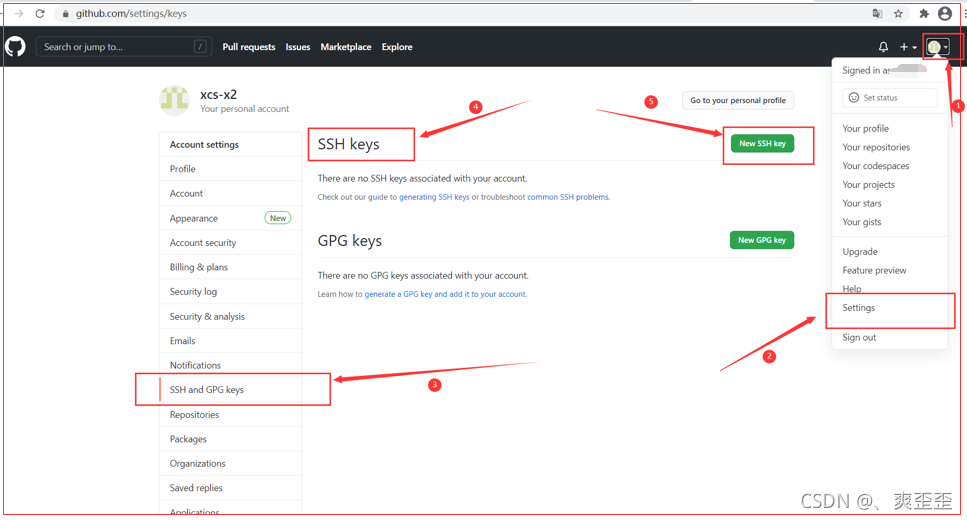
Task: Click the New GPG key button
Action: 762,240
